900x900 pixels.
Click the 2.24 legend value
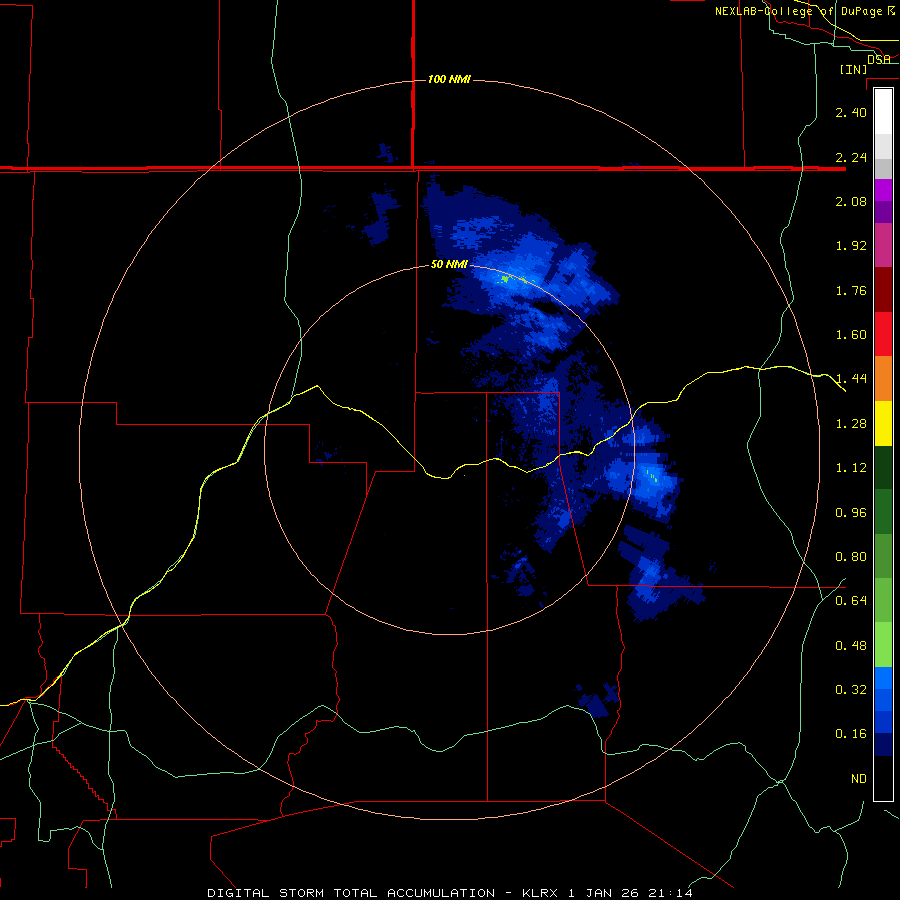coord(851,157)
